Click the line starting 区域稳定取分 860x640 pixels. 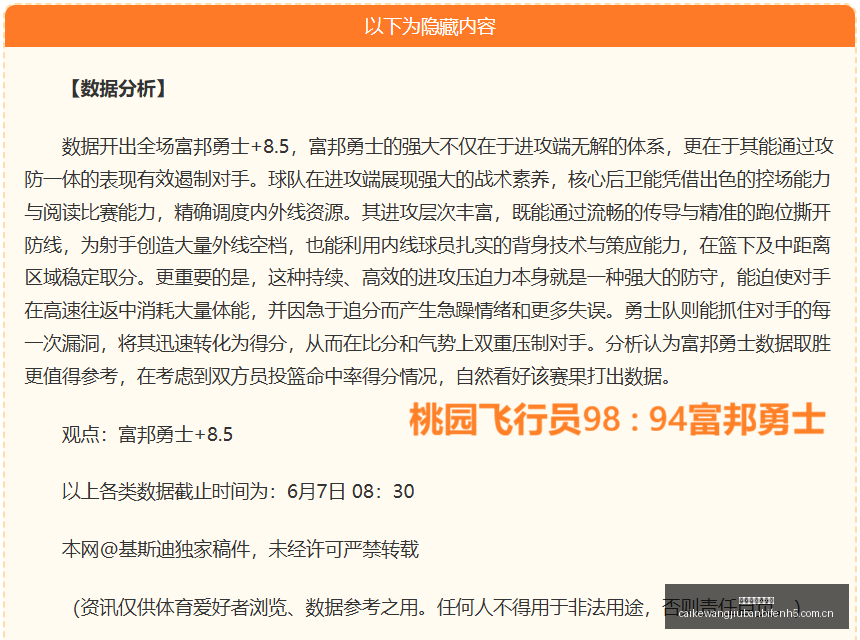[427, 277]
